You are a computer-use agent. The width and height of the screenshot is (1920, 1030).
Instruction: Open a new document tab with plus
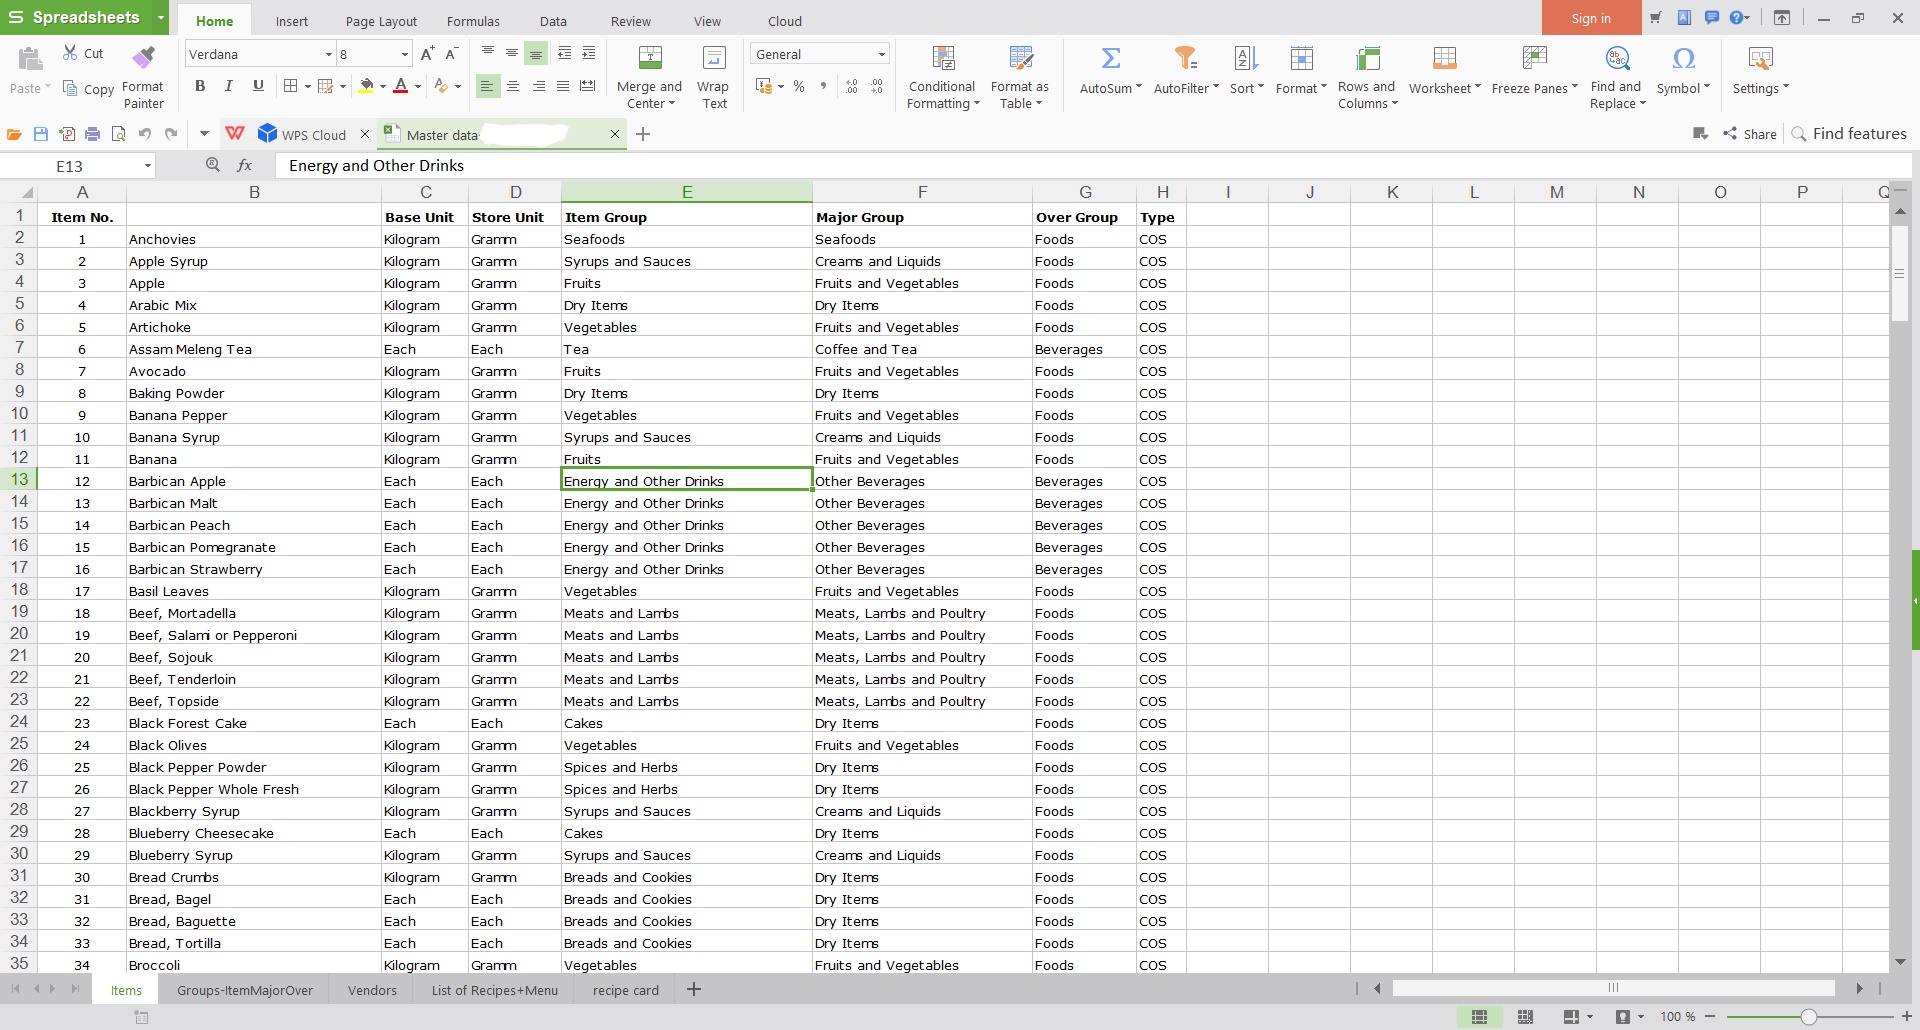[x=643, y=134]
